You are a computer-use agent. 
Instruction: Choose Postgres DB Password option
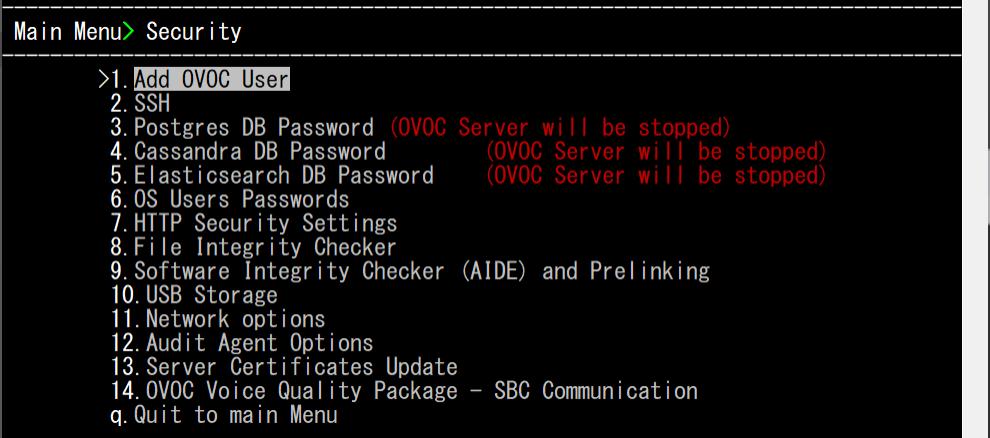(x=254, y=127)
